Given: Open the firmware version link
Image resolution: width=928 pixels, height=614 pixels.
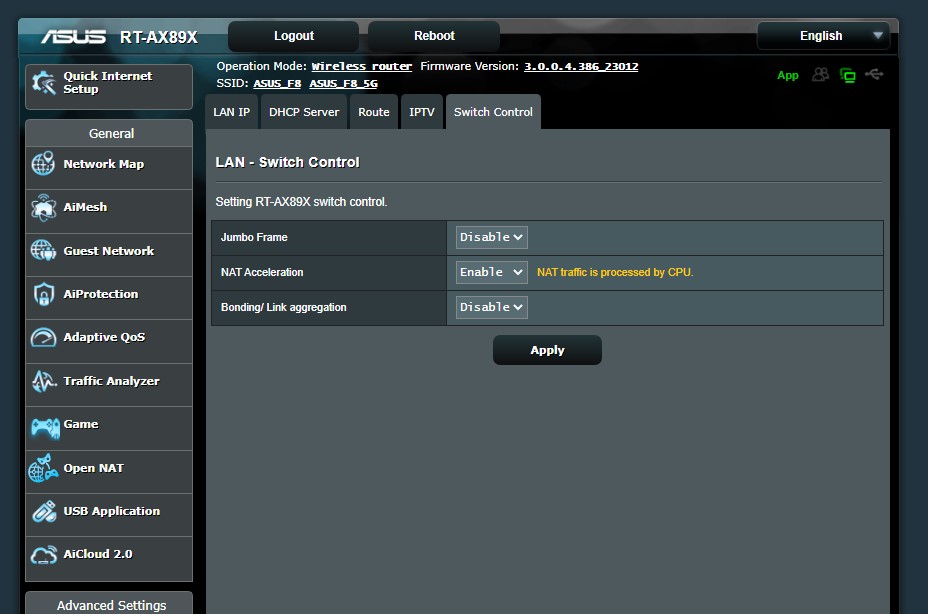Looking at the screenshot, I should click(581, 66).
